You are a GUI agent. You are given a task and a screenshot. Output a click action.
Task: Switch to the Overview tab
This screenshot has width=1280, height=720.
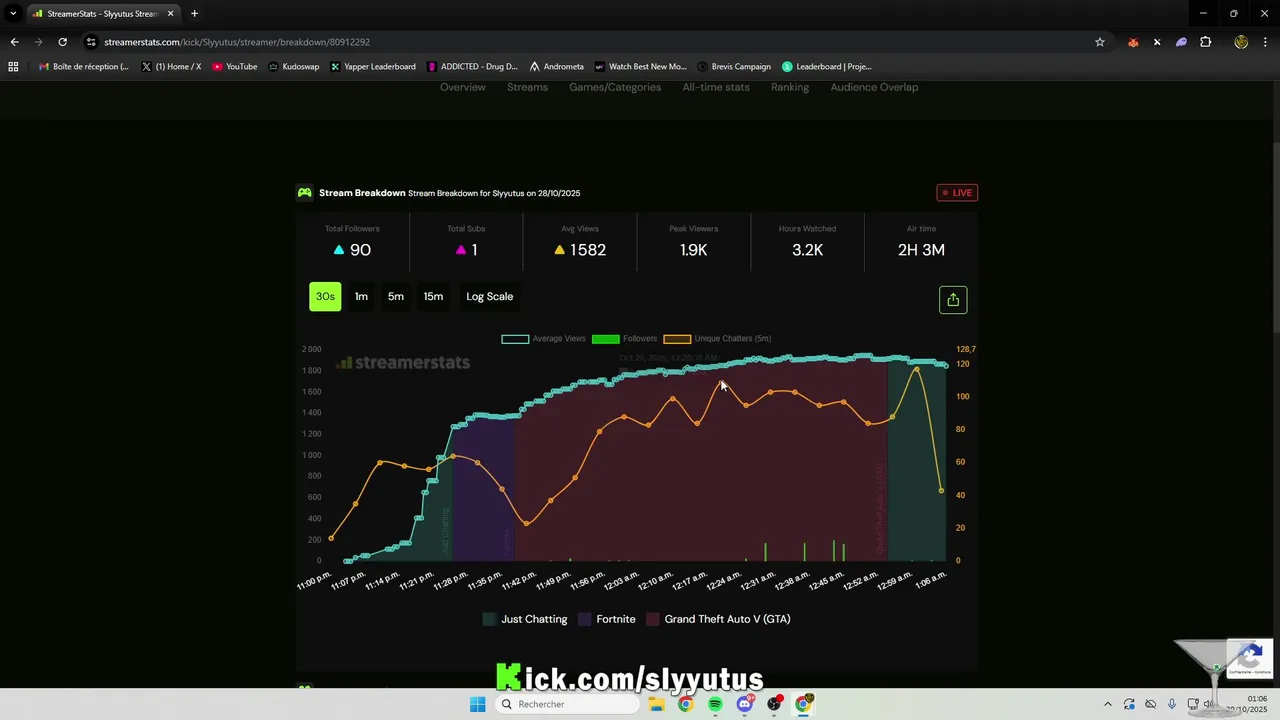click(463, 87)
